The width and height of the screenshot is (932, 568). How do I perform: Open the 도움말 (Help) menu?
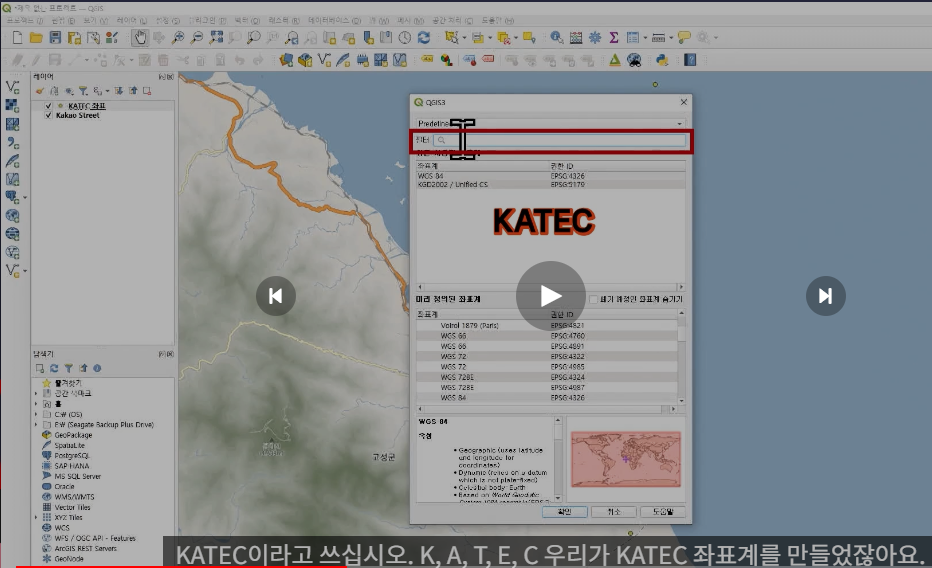498,21
